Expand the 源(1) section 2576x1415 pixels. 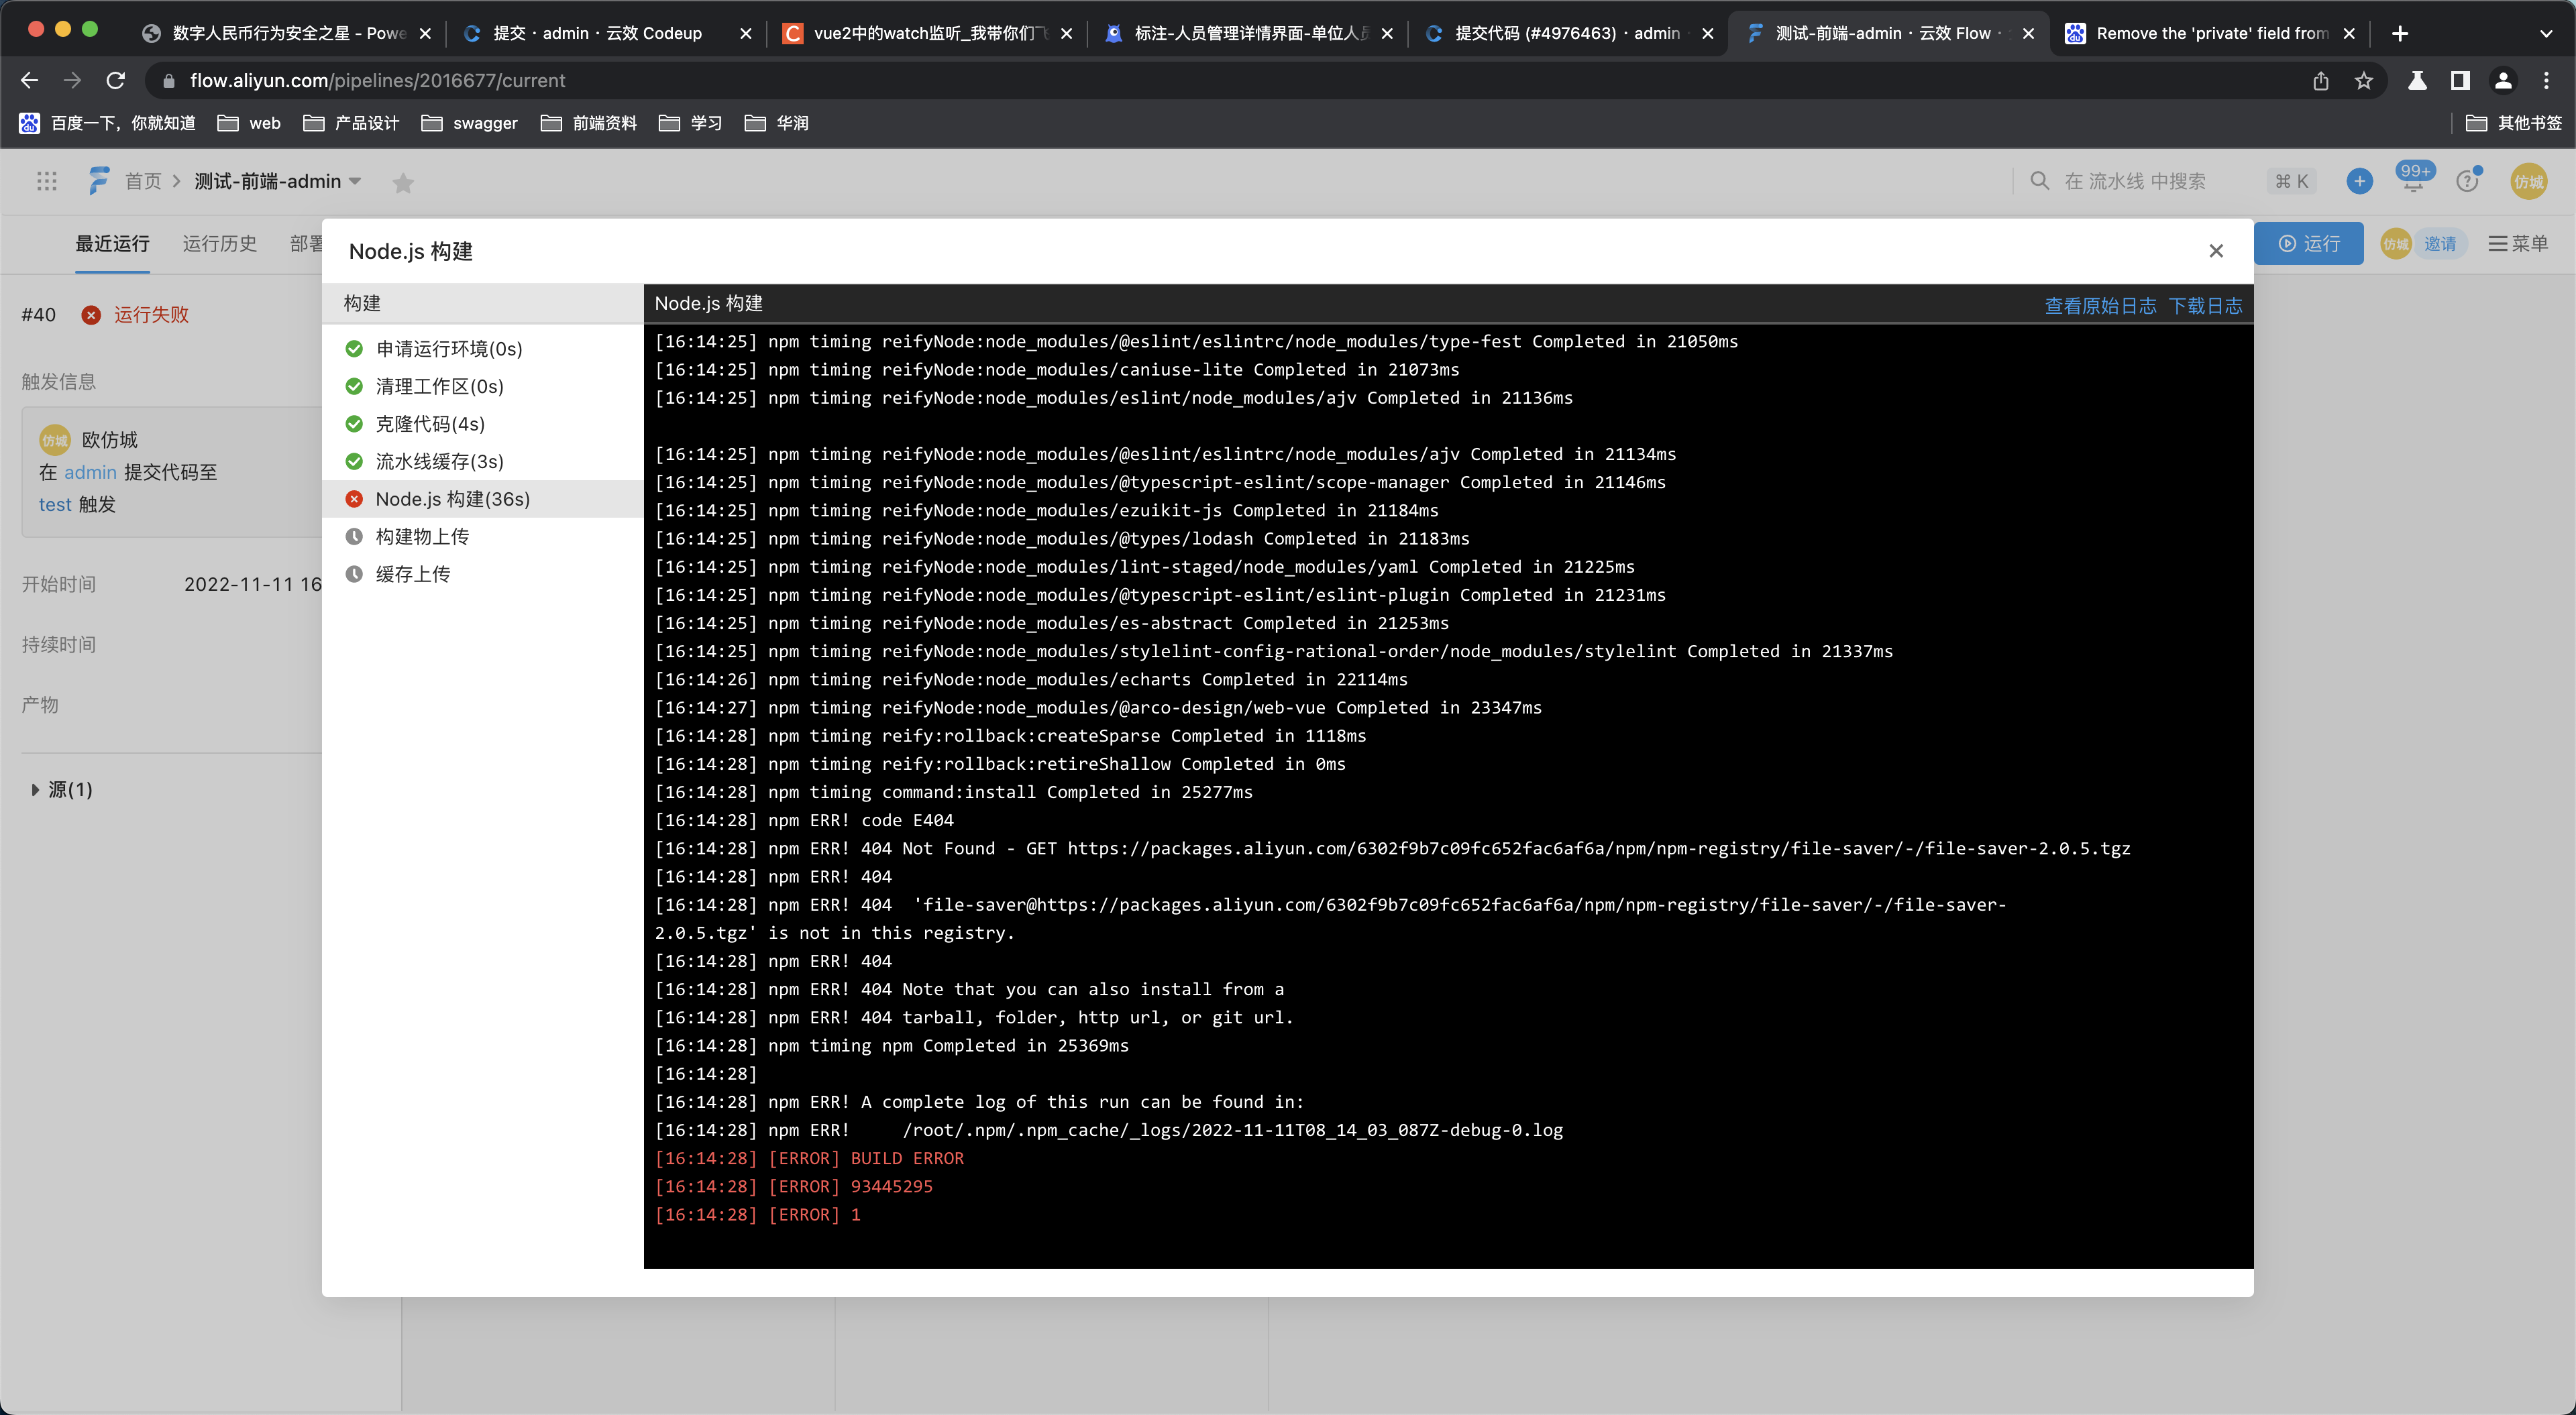(x=61, y=790)
